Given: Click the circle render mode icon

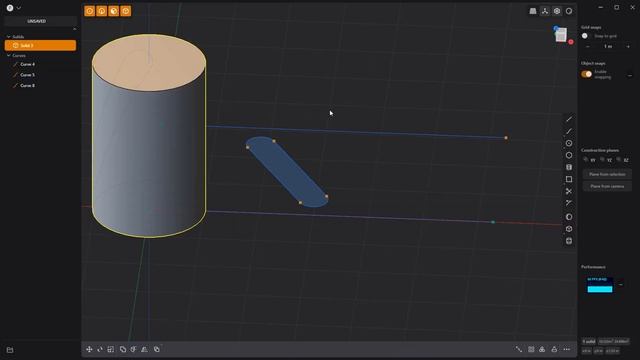Looking at the screenshot, I should click(x=569, y=11).
